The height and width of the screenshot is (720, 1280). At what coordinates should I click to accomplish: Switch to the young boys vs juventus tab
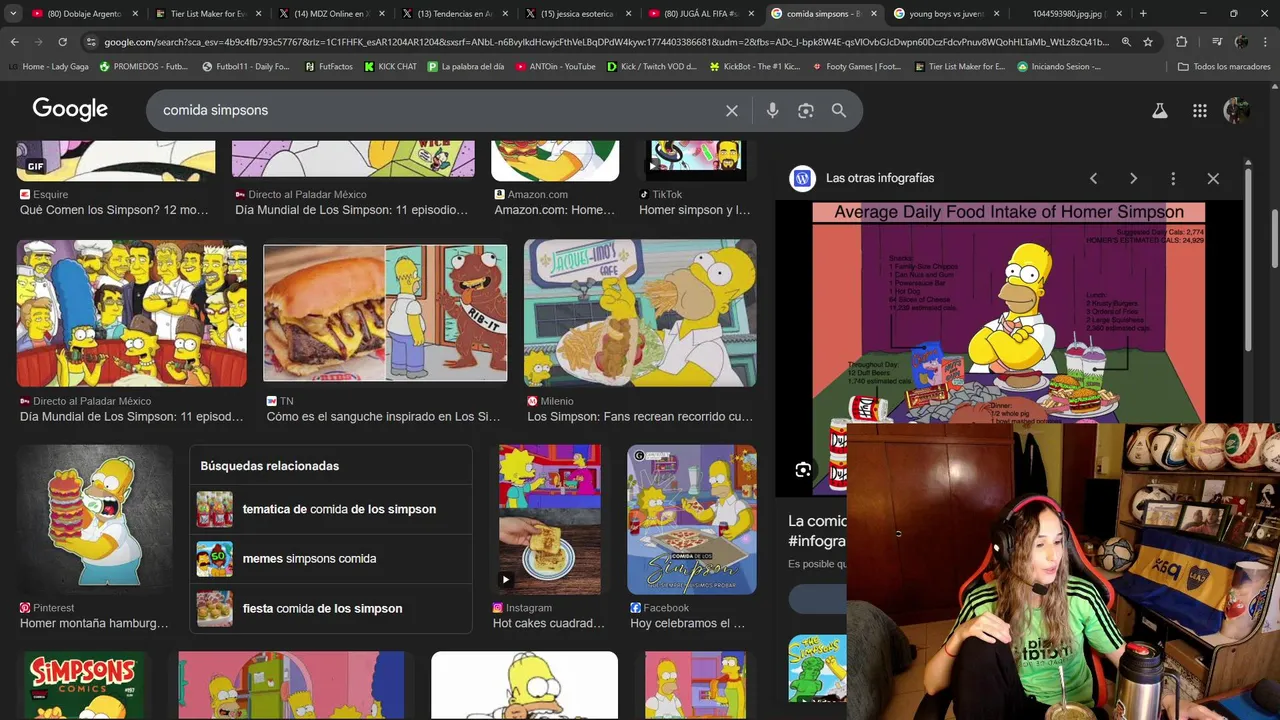click(946, 14)
